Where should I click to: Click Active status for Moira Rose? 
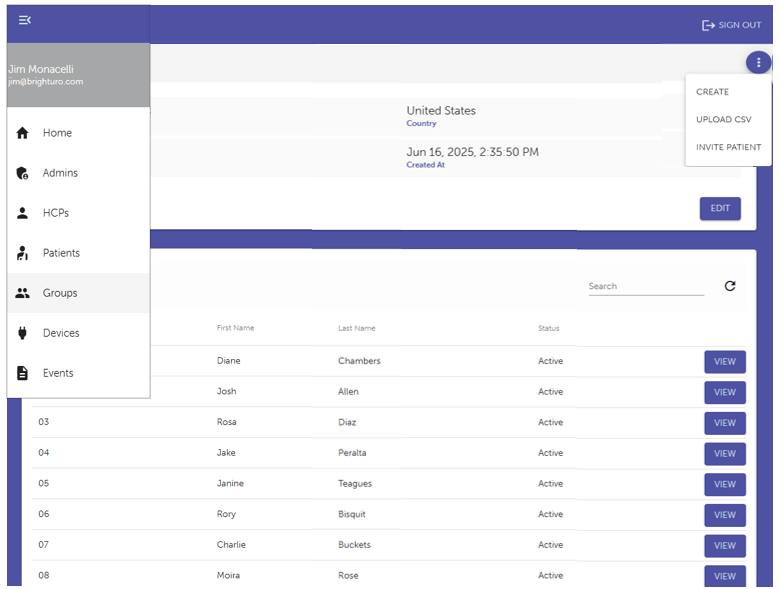(x=550, y=576)
